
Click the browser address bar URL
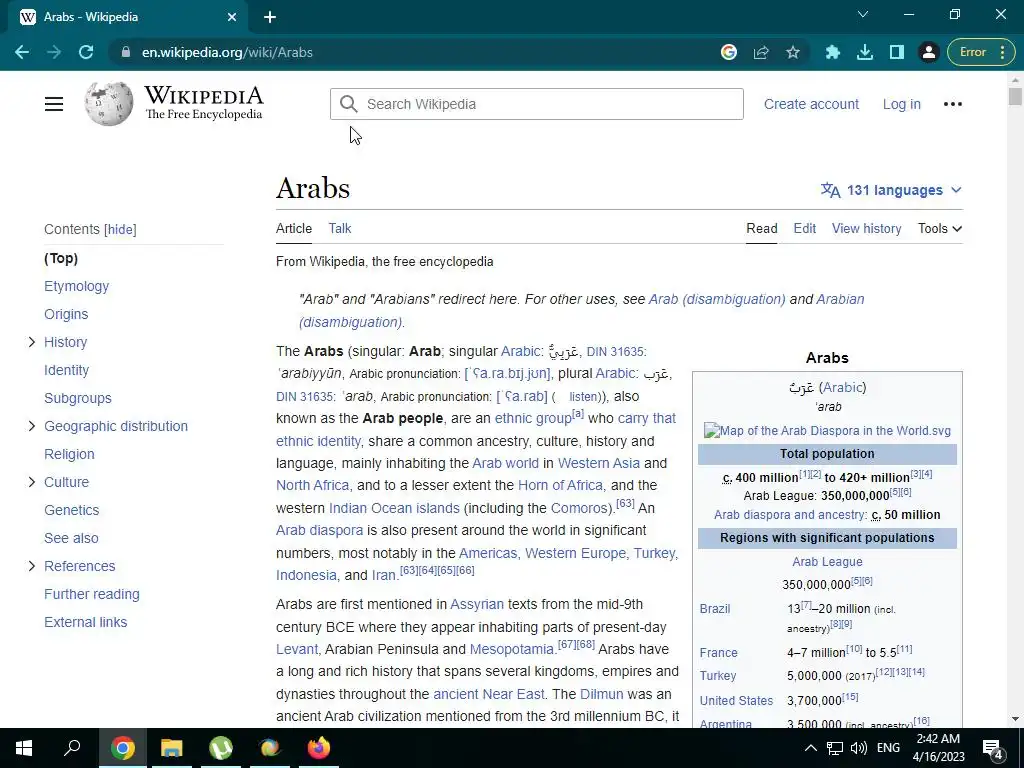click(227, 52)
